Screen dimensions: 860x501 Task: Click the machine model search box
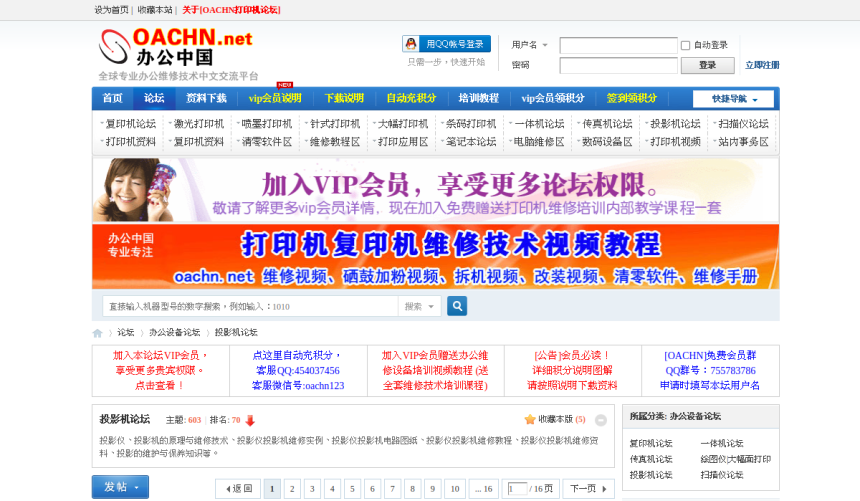250,306
